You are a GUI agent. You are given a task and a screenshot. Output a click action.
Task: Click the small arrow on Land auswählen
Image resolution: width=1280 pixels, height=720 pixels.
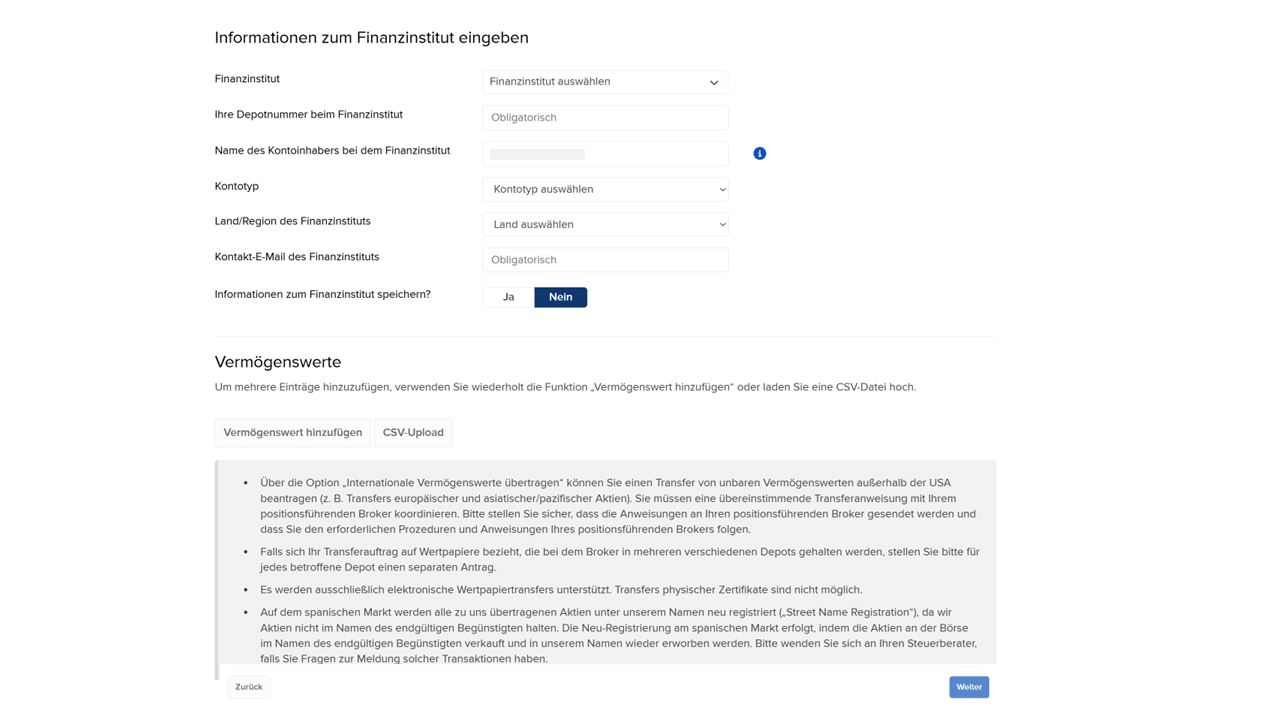[x=722, y=225]
